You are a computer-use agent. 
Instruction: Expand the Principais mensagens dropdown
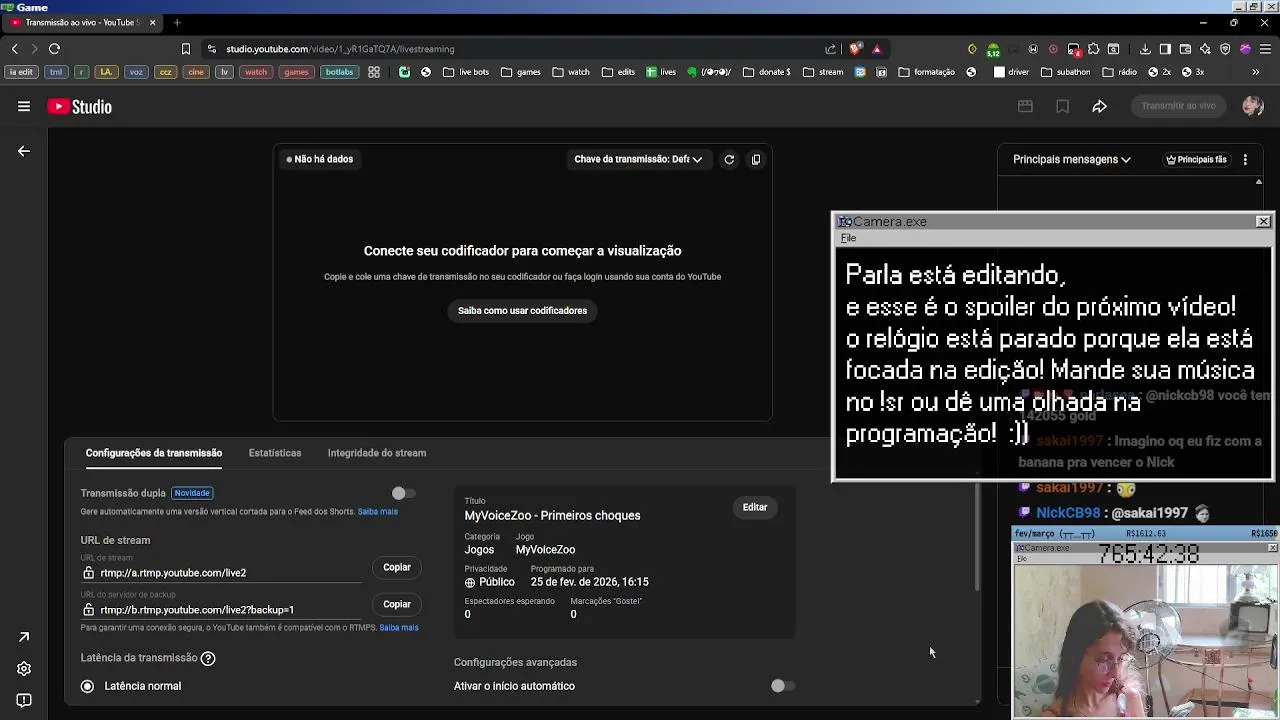[1072, 159]
